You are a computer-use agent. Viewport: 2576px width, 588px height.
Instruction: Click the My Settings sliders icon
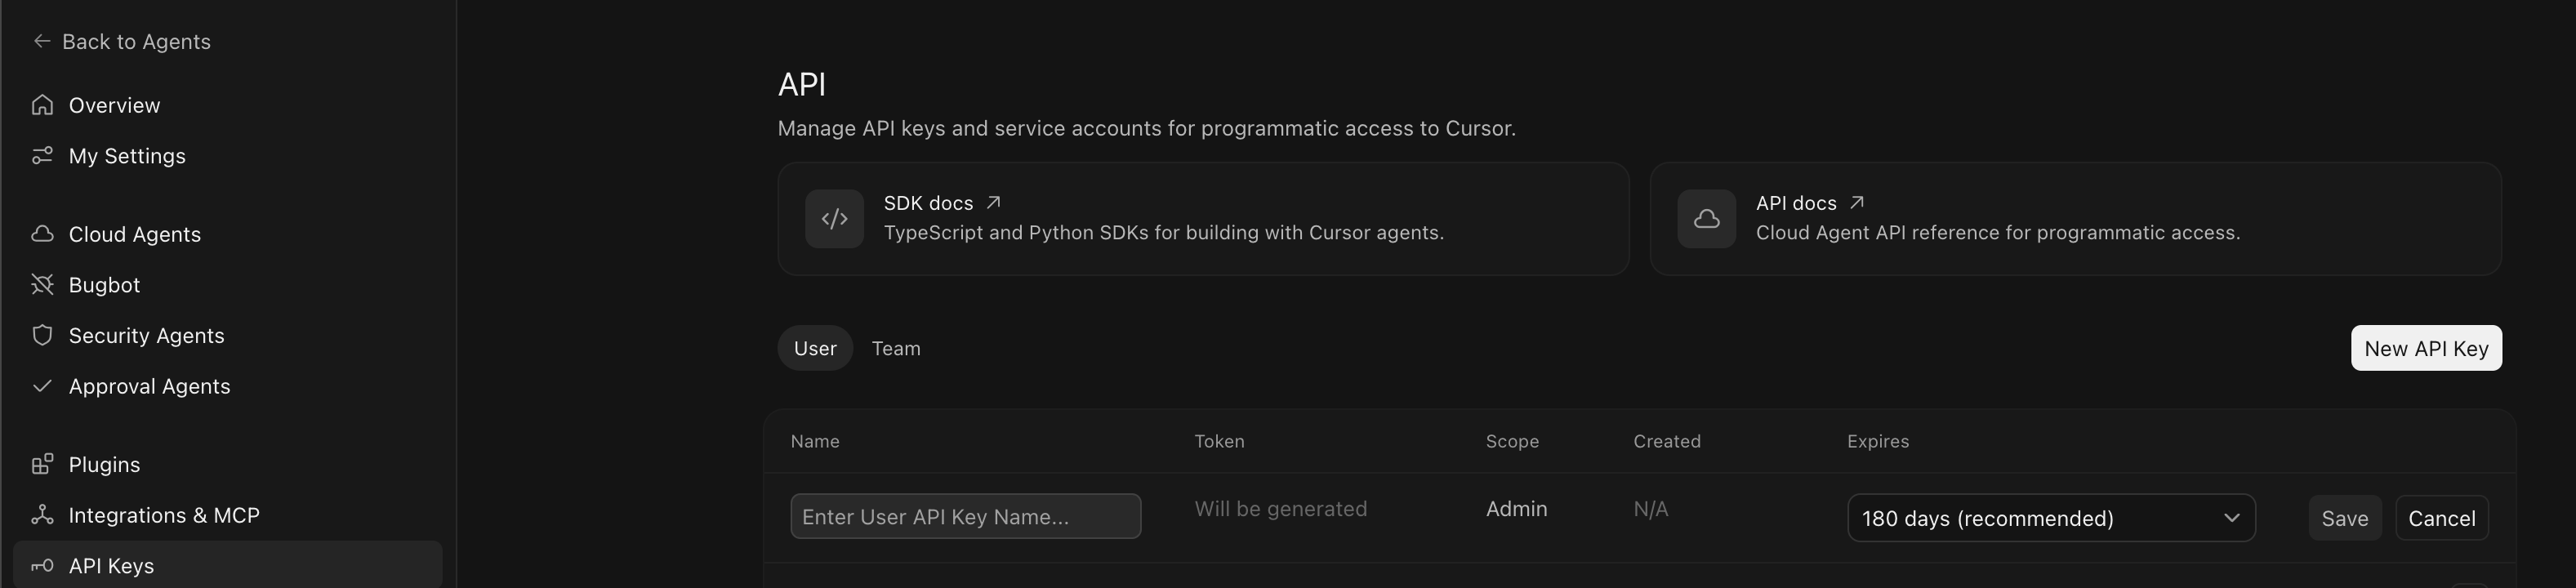[42, 156]
